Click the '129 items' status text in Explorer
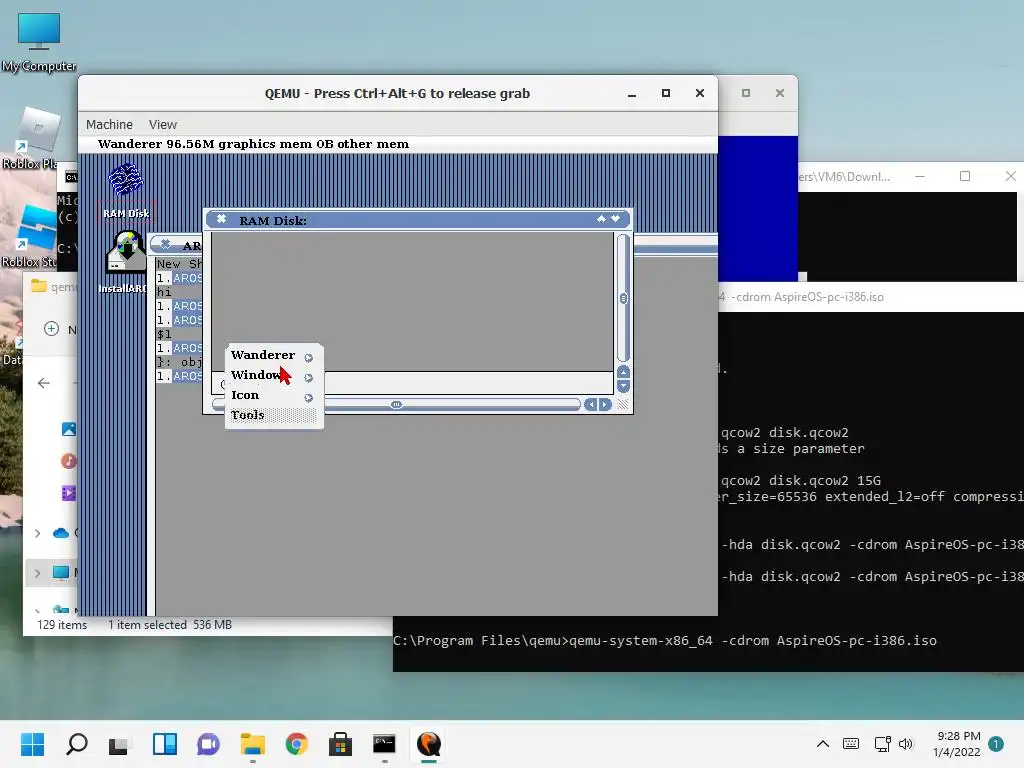 (62, 625)
